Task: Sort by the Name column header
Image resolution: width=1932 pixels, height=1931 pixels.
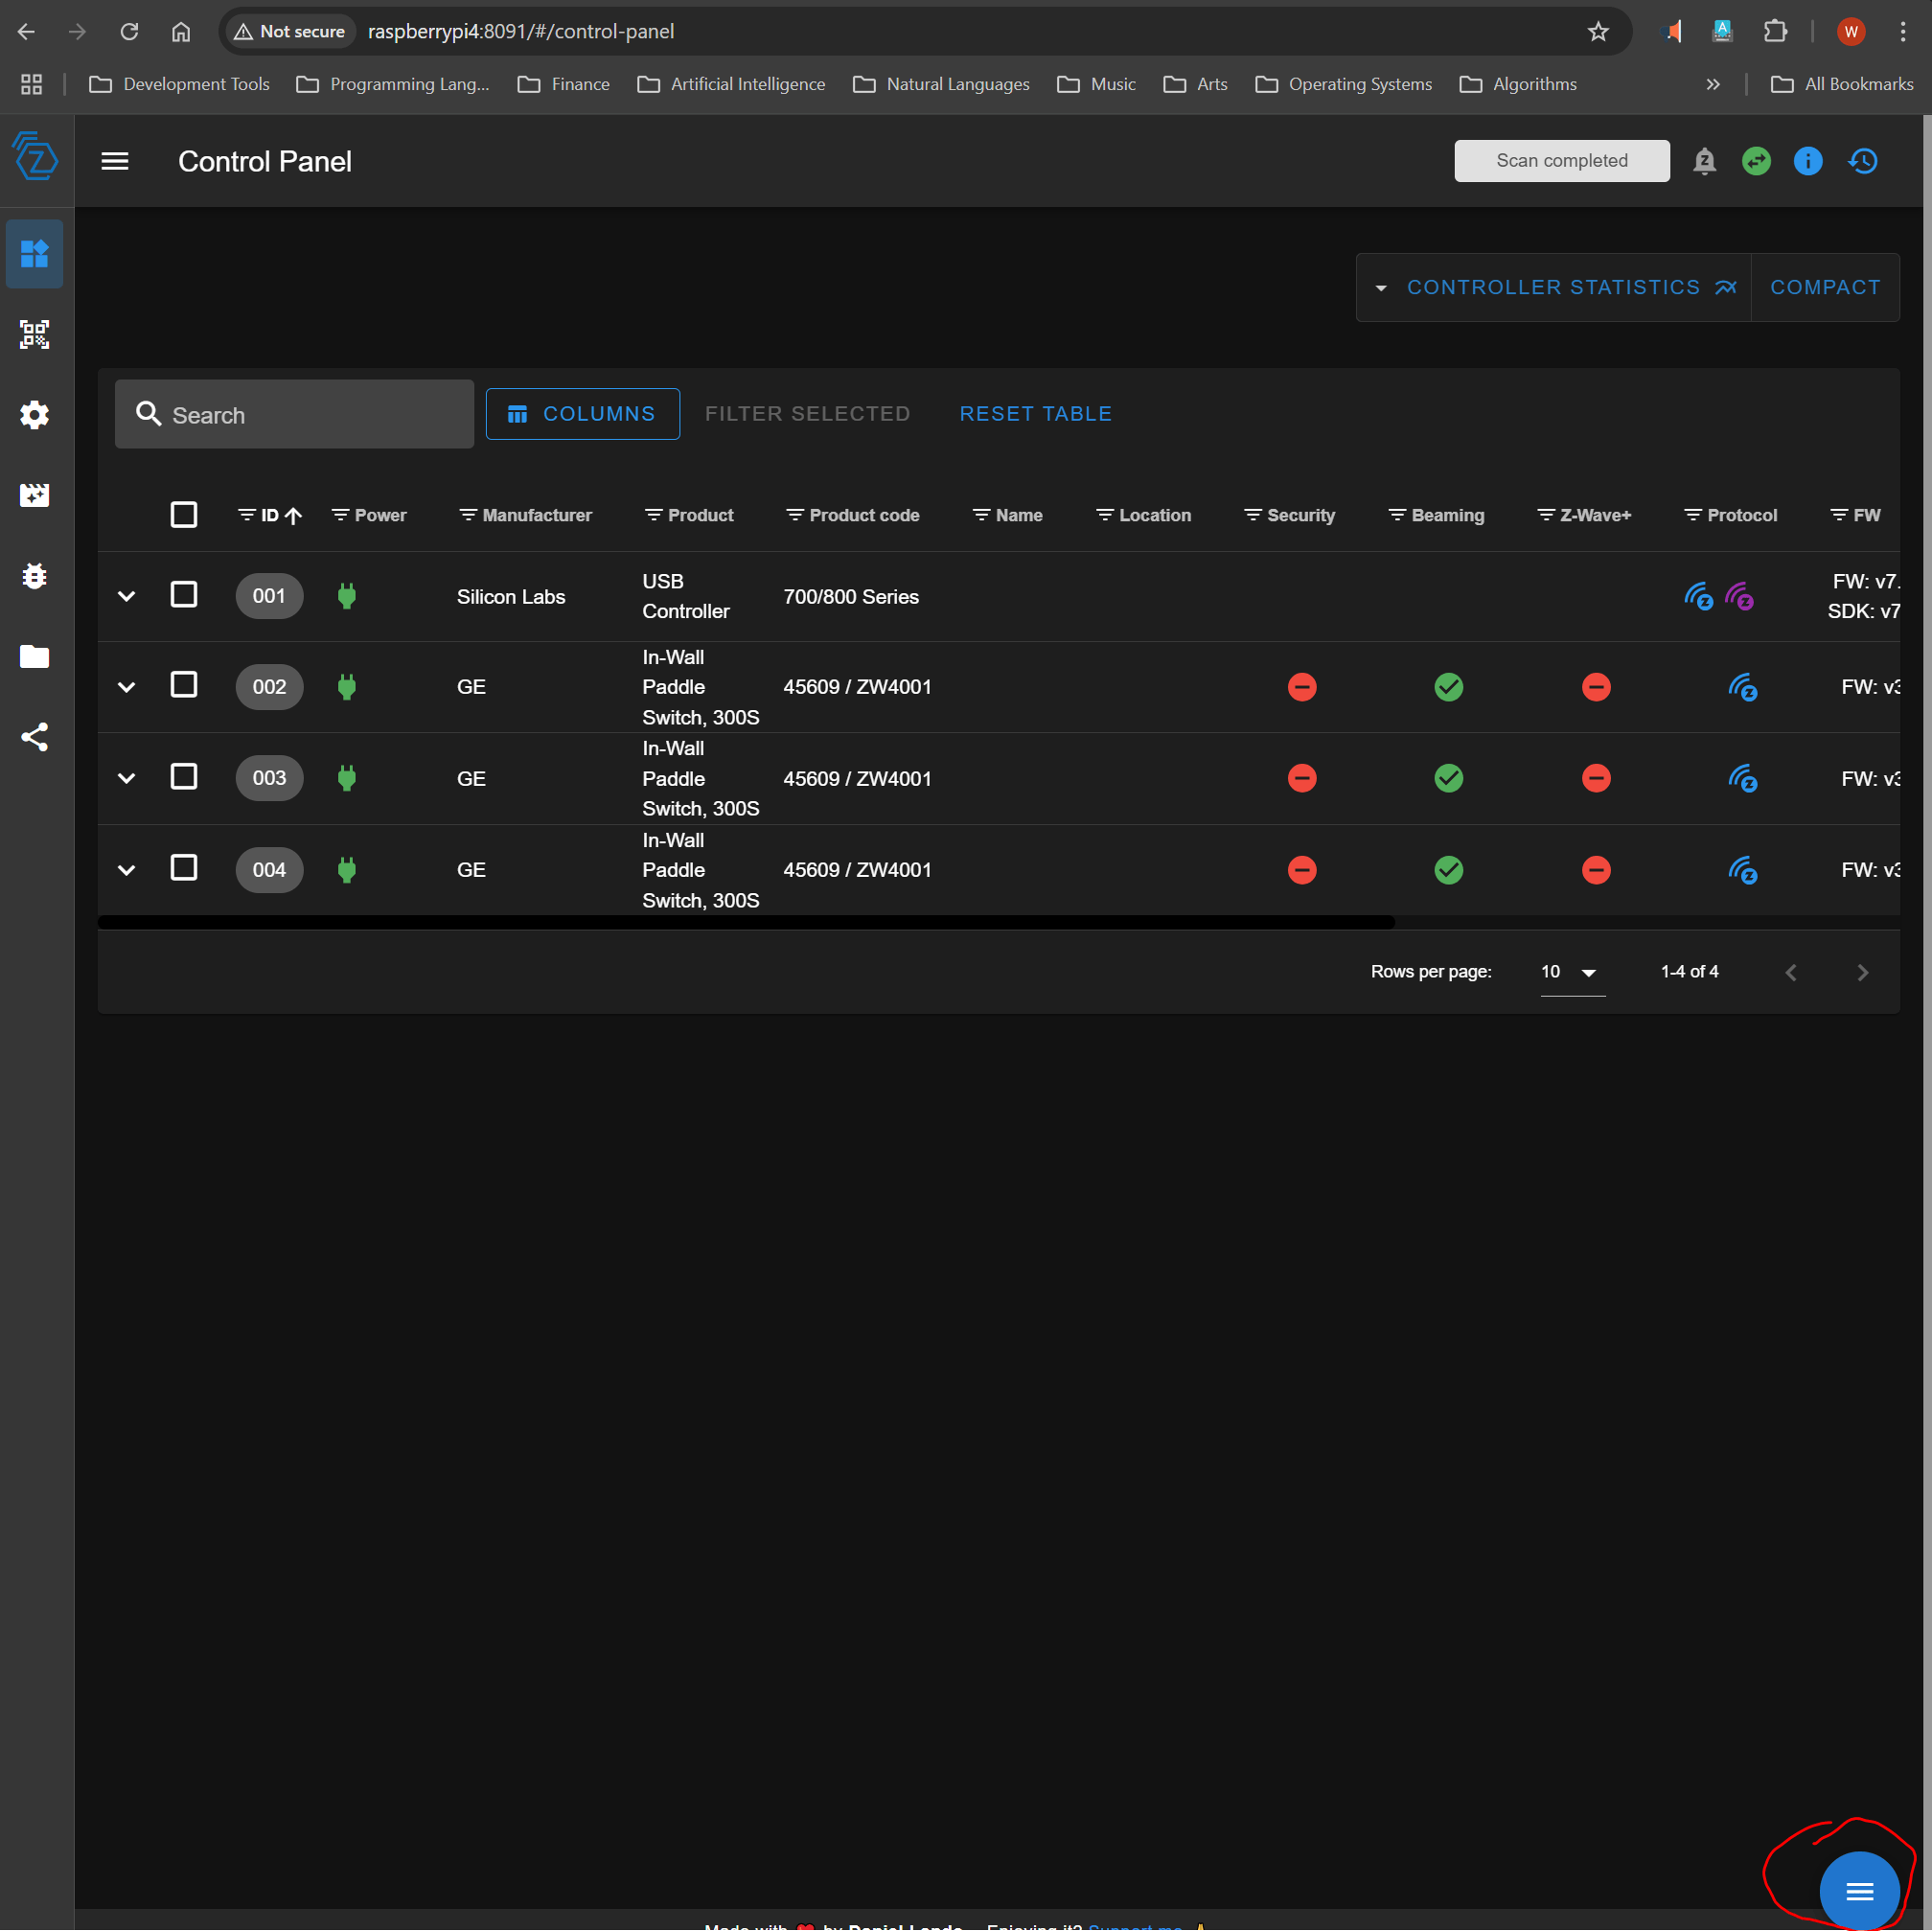Action: tap(1019, 516)
